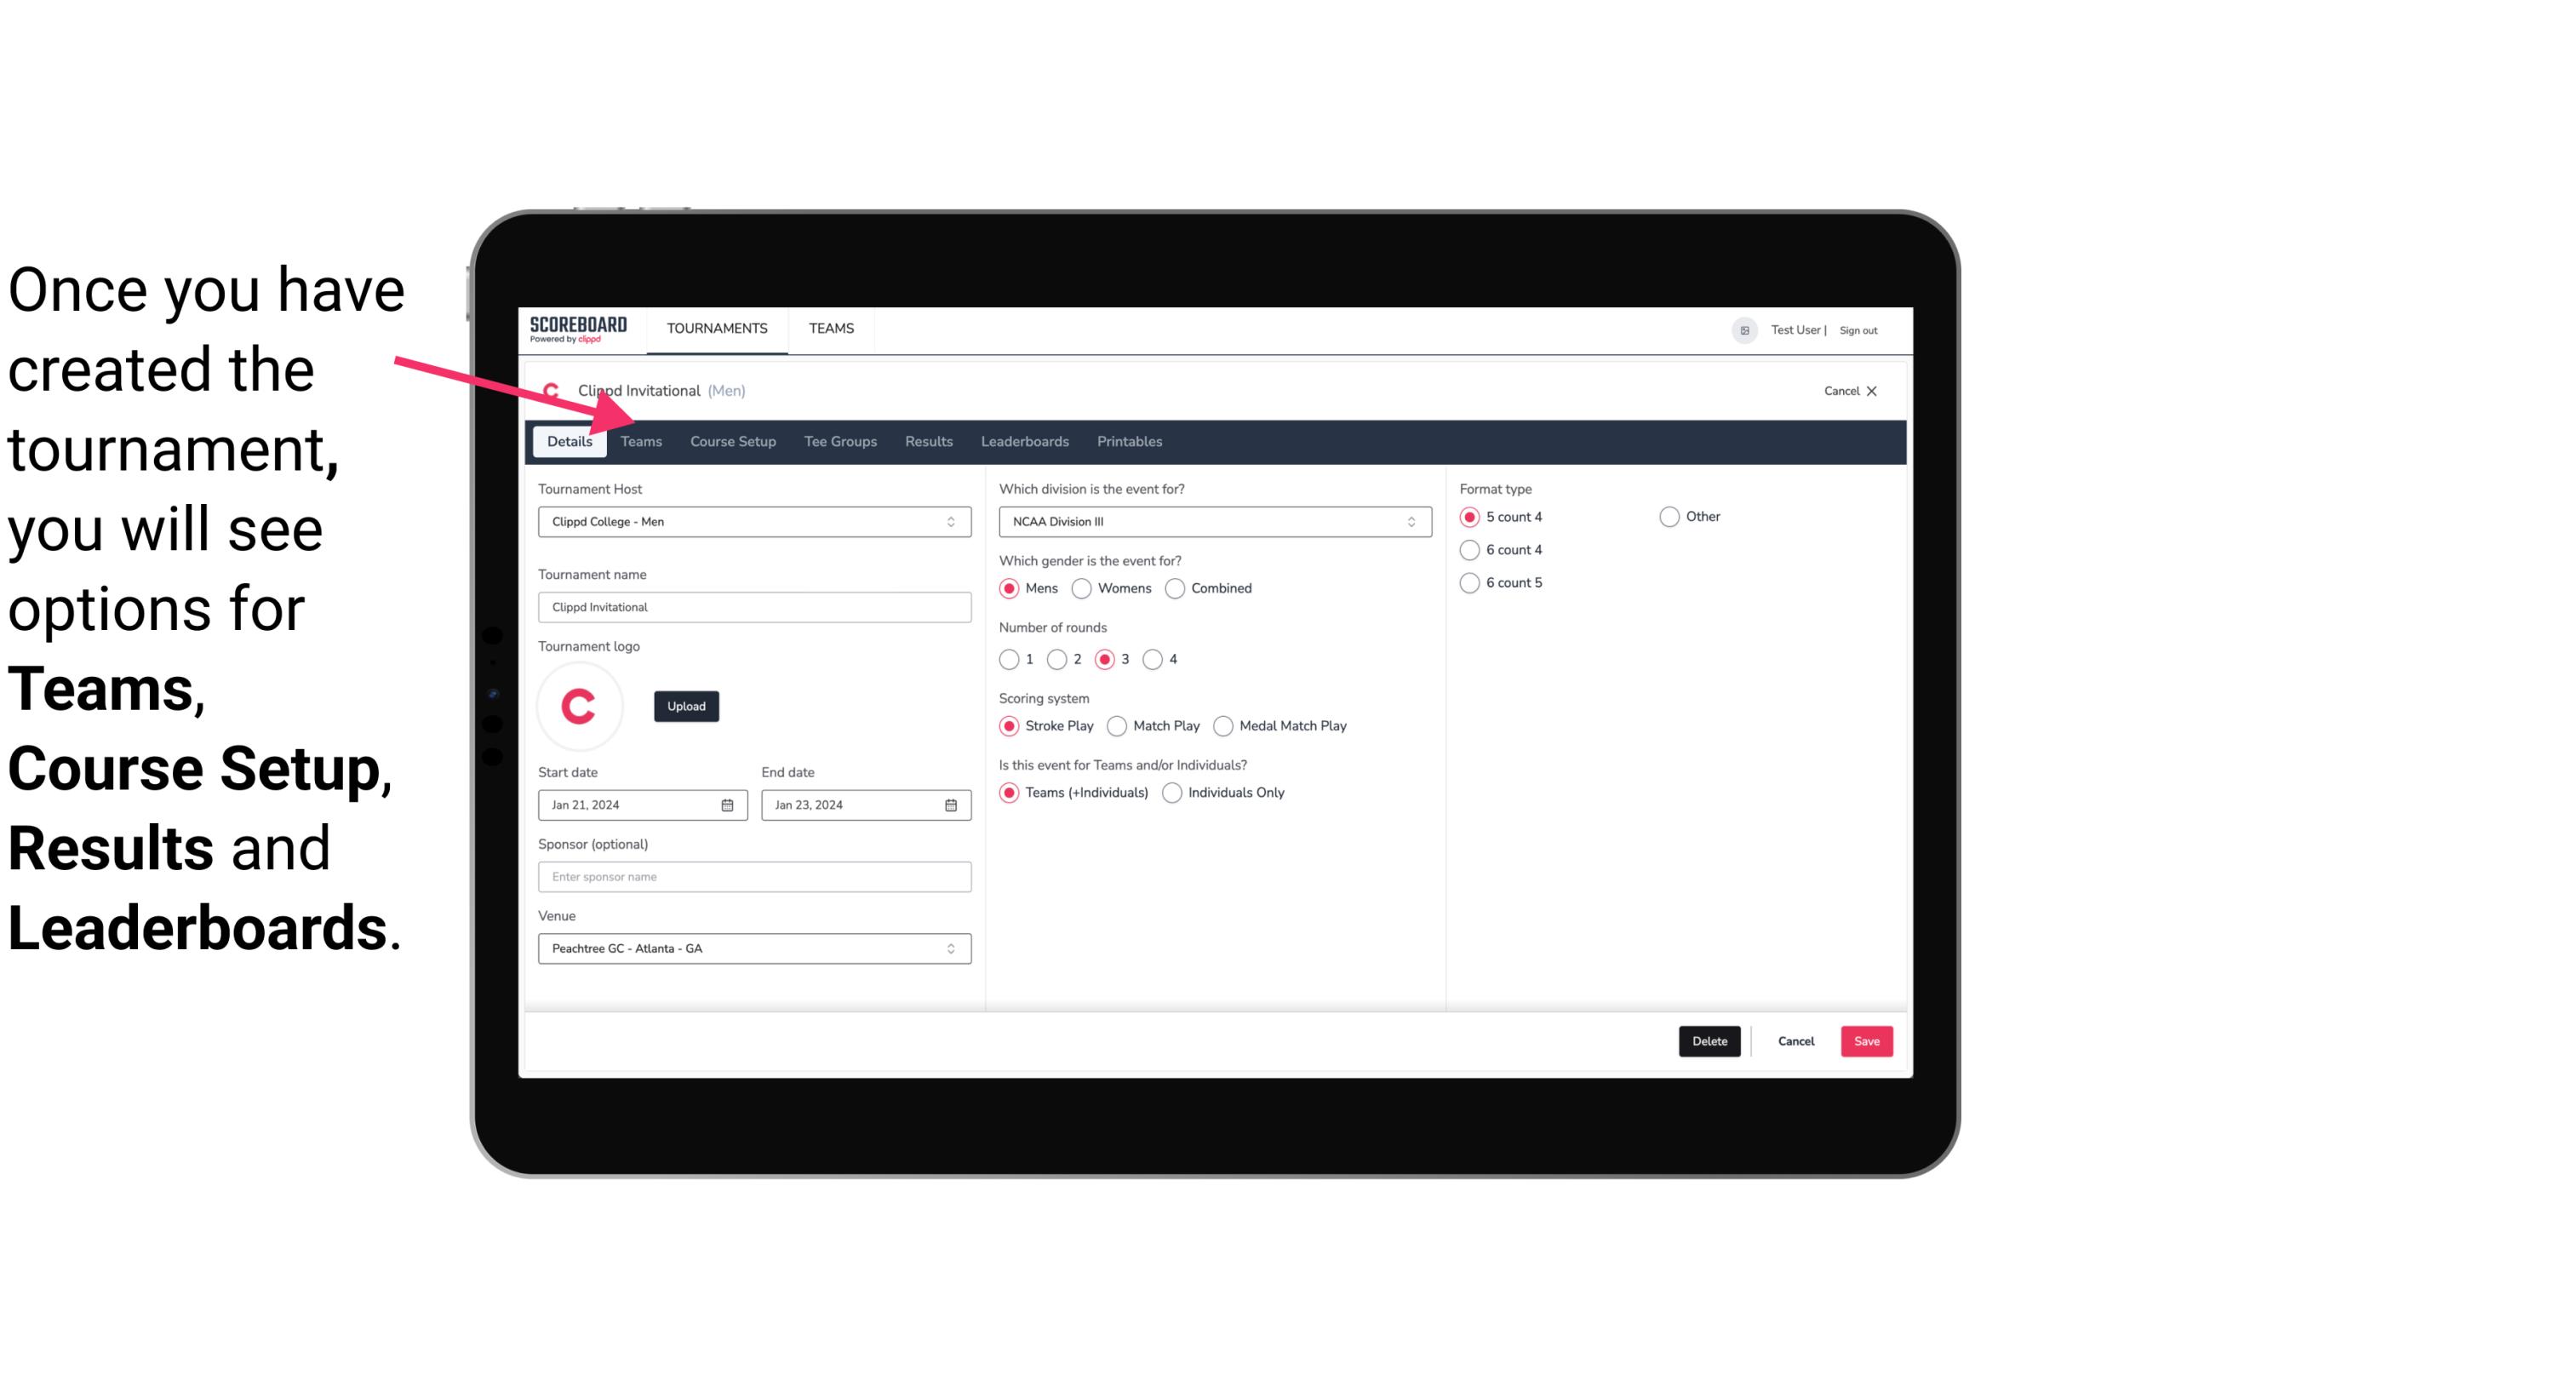Viewport: 2576px width, 1386px height.
Task: Click the start date calendar icon
Action: click(727, 805)
